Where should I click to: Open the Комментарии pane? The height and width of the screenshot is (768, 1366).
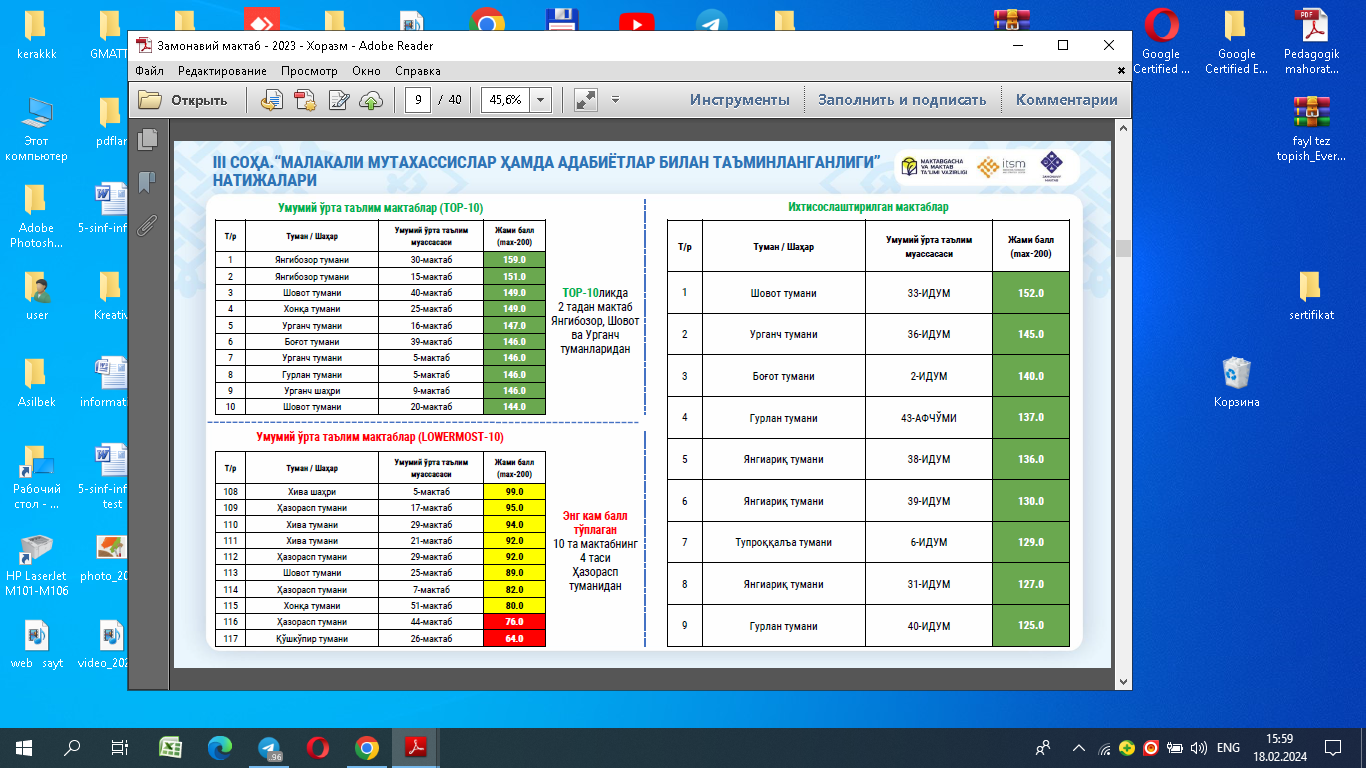click(1066, 100)
